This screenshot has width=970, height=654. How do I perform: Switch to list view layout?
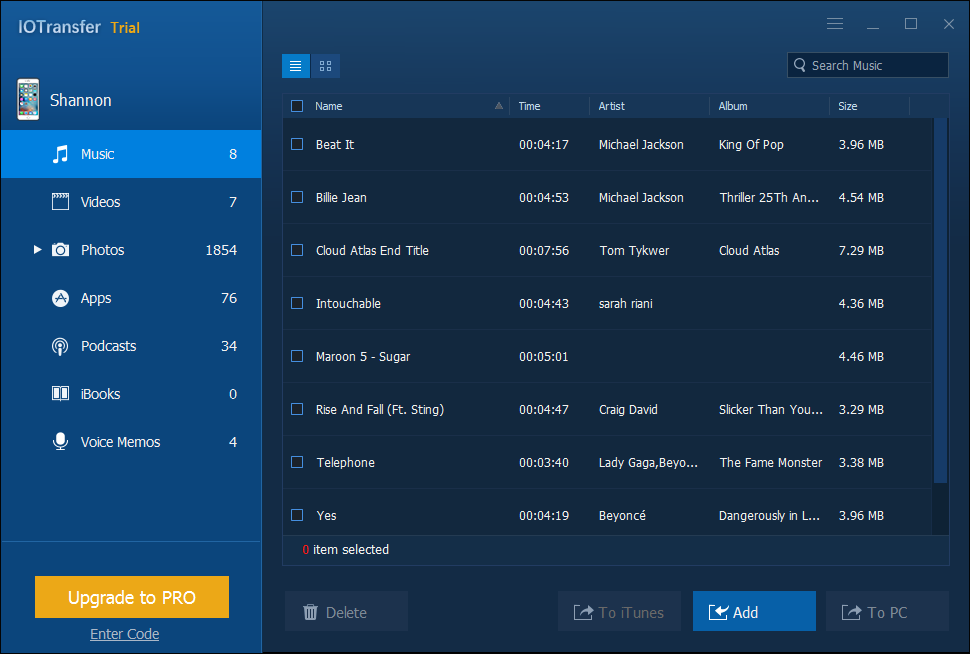point(295,66)
